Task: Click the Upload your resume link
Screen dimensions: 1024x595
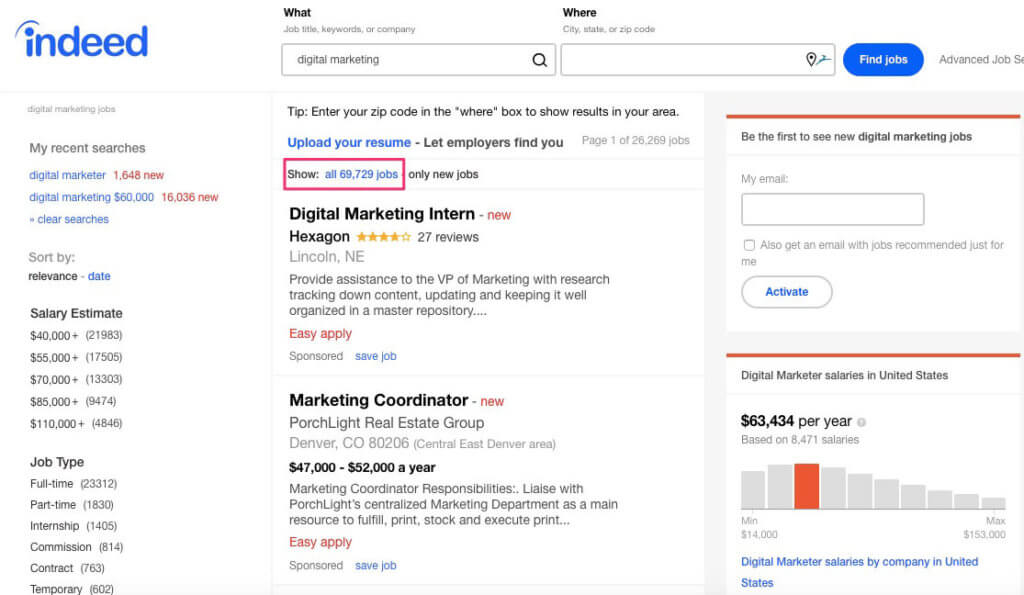Action: click(349, 143)
